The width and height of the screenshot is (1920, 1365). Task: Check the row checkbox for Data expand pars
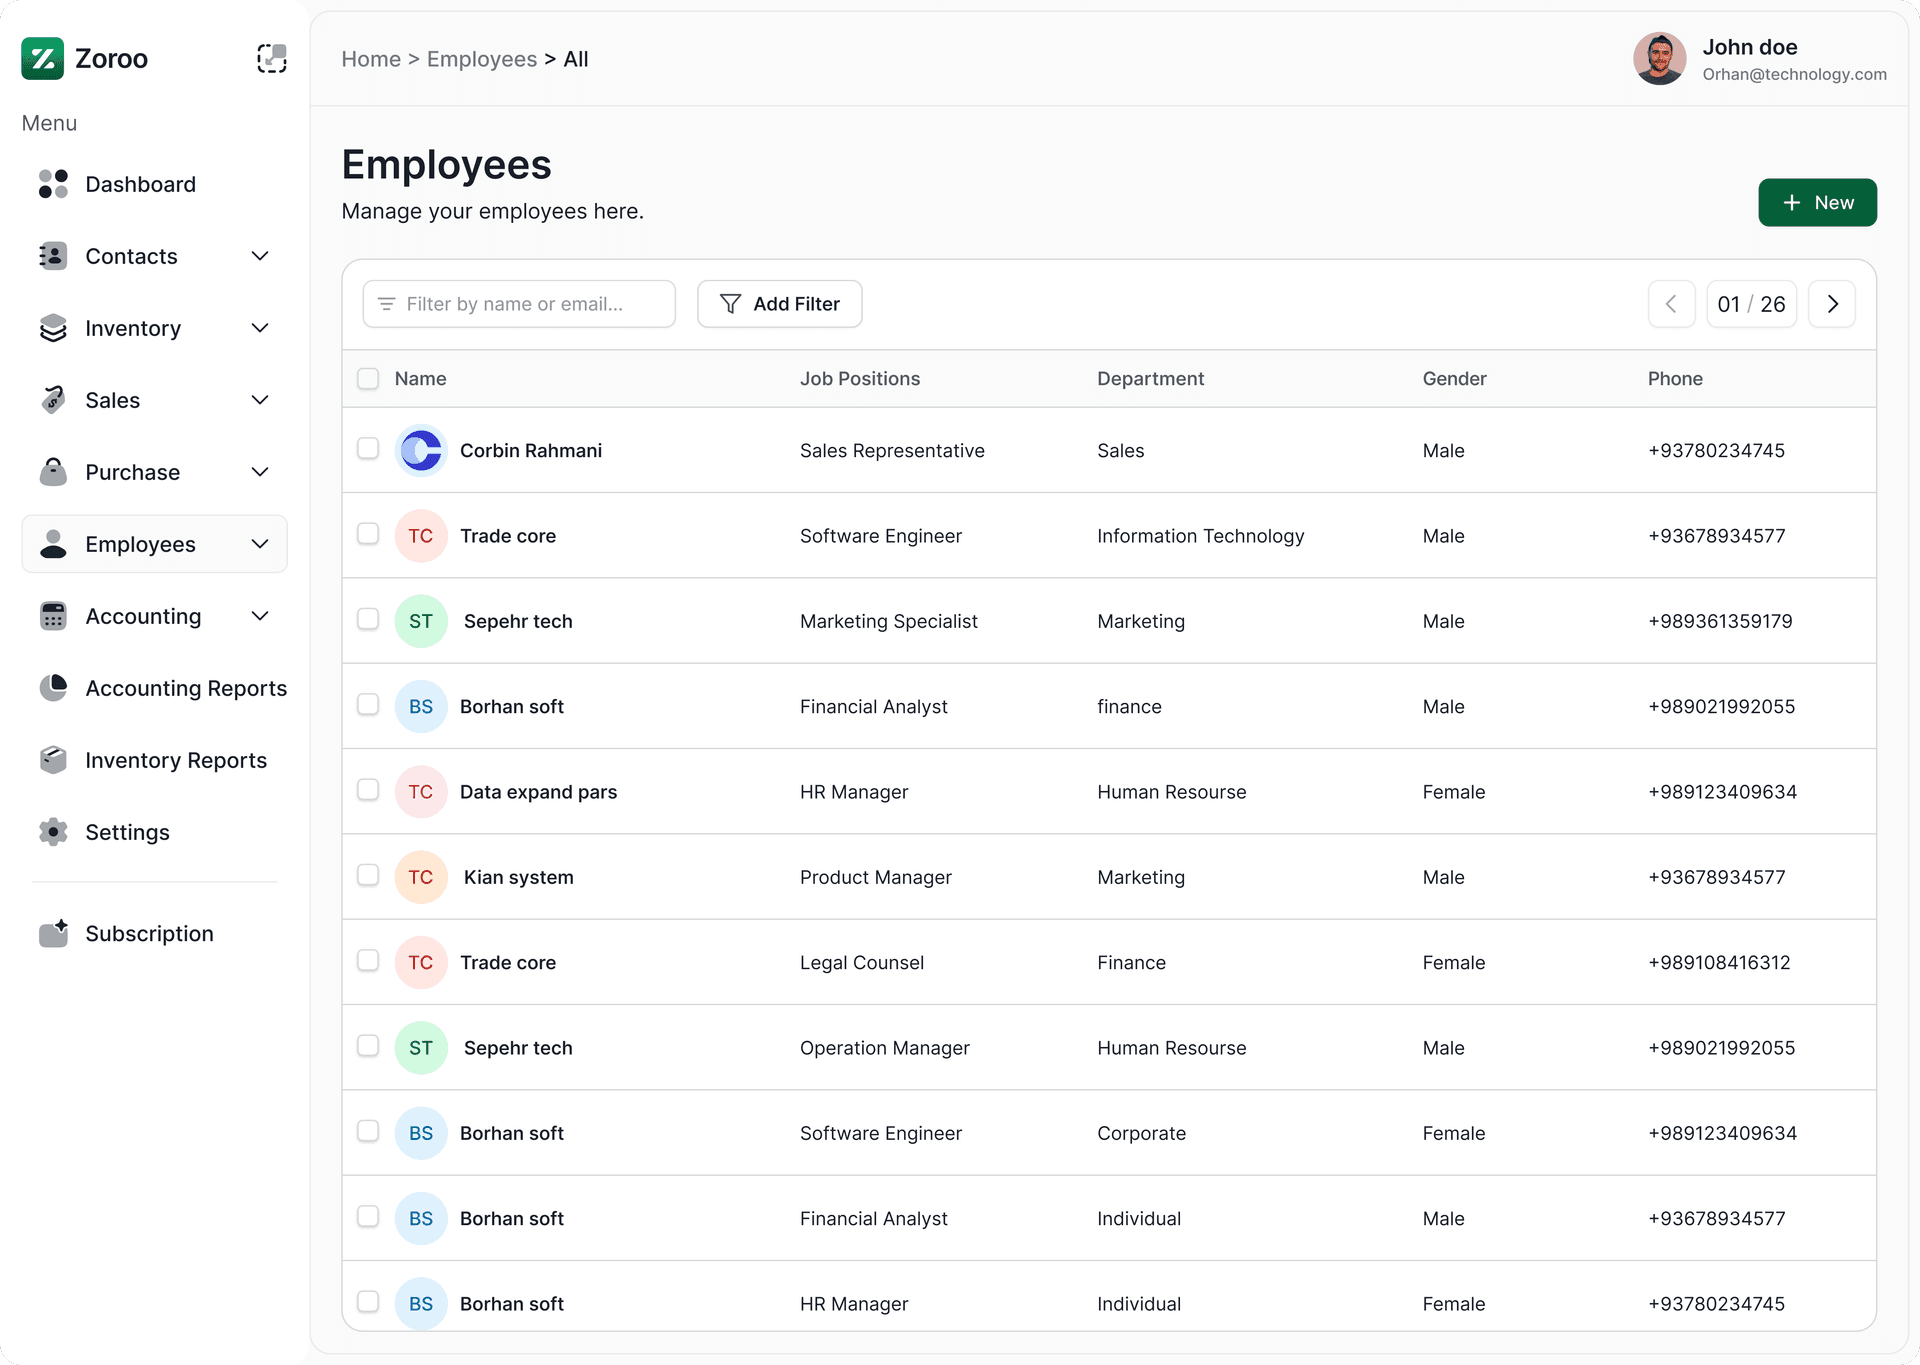368,790
